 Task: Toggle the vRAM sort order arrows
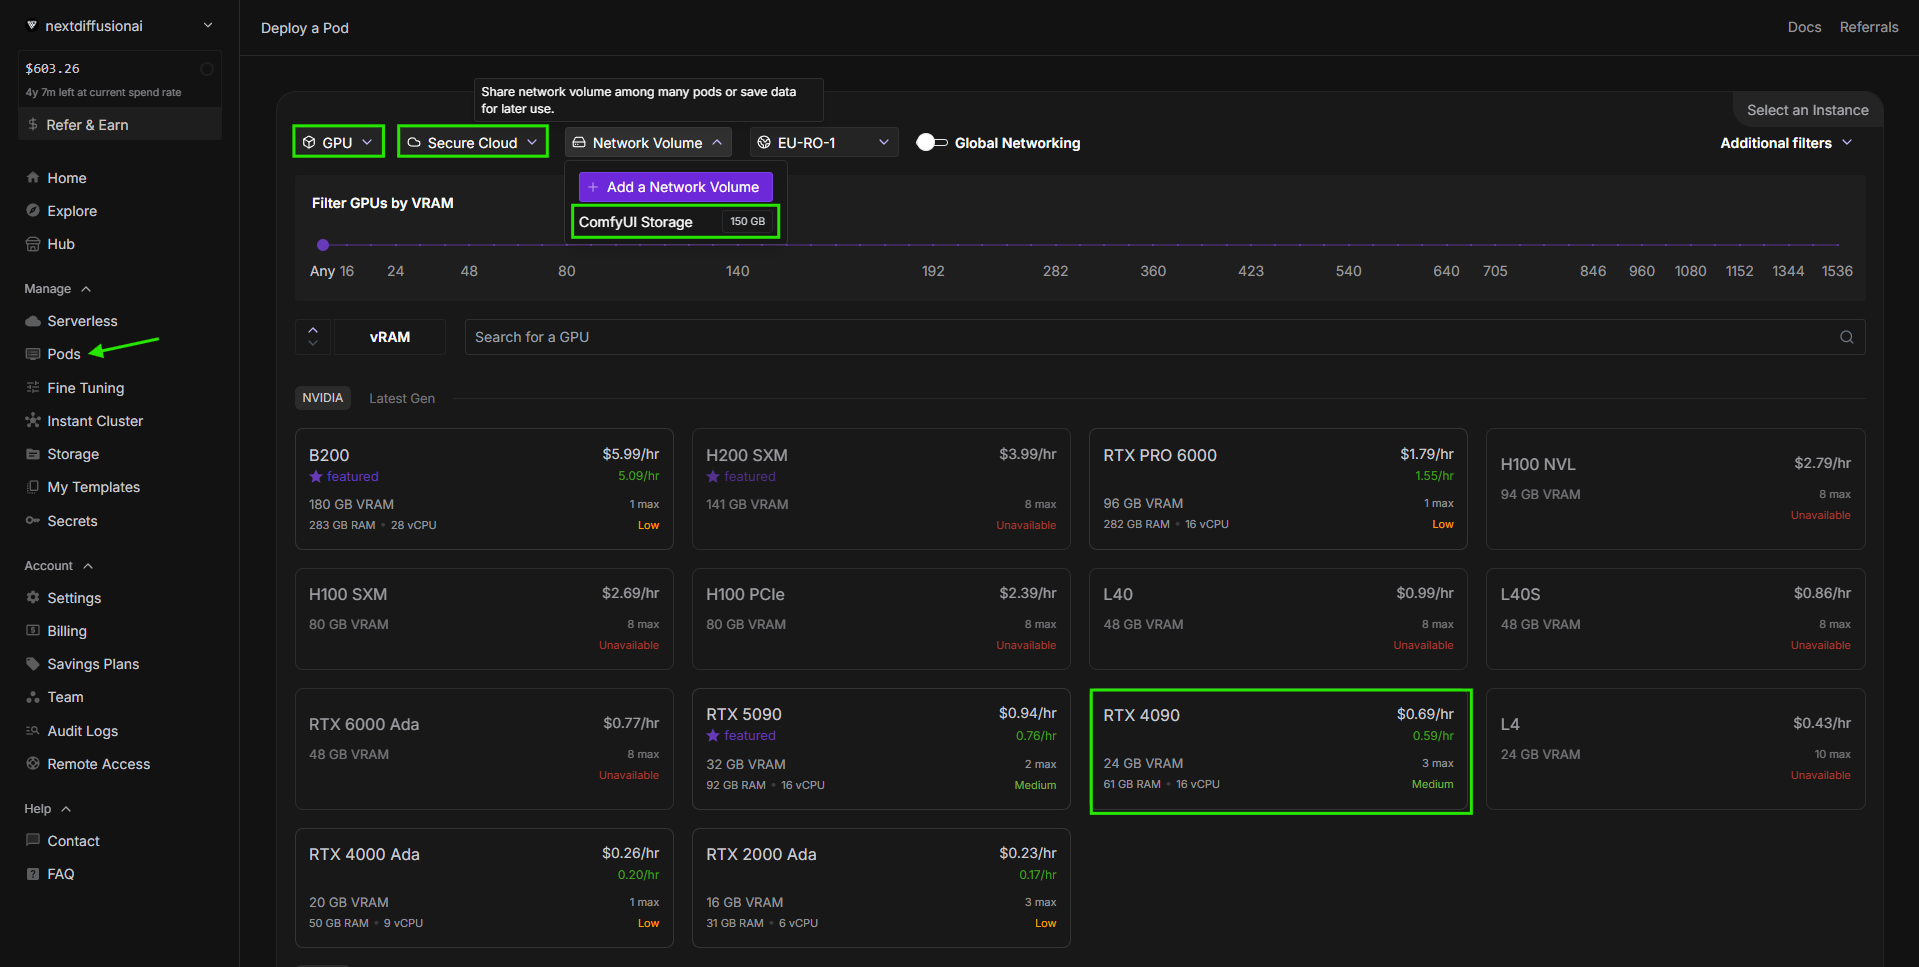pos(313,337)
